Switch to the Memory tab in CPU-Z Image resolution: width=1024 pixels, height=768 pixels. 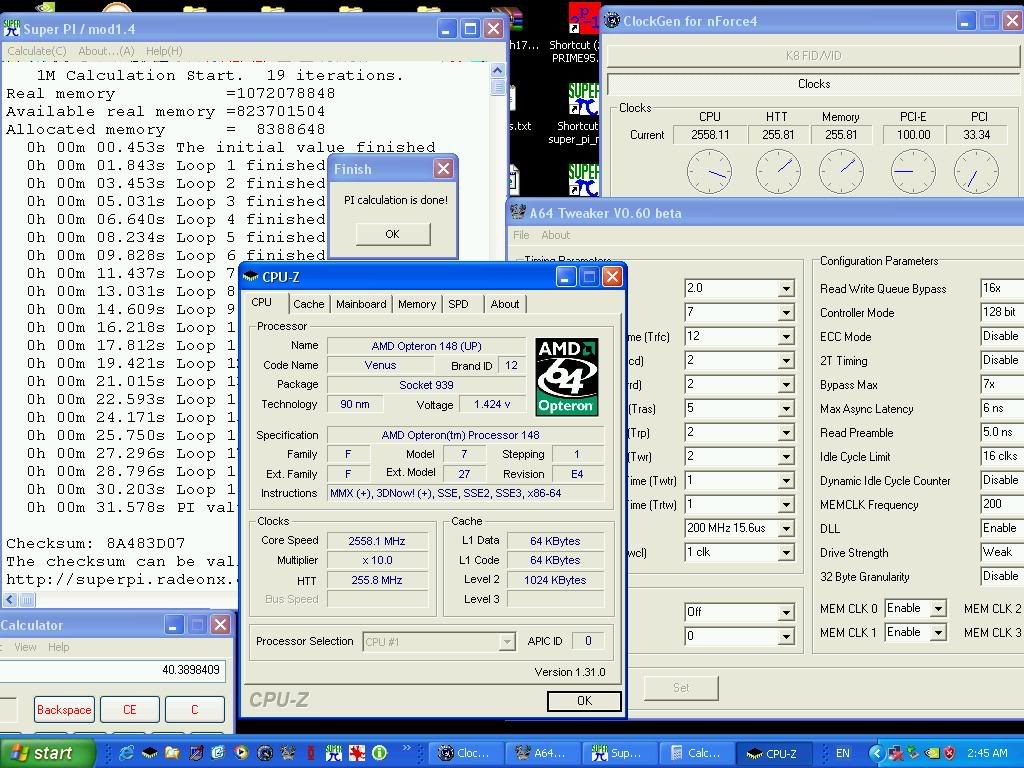coord(416,304)
